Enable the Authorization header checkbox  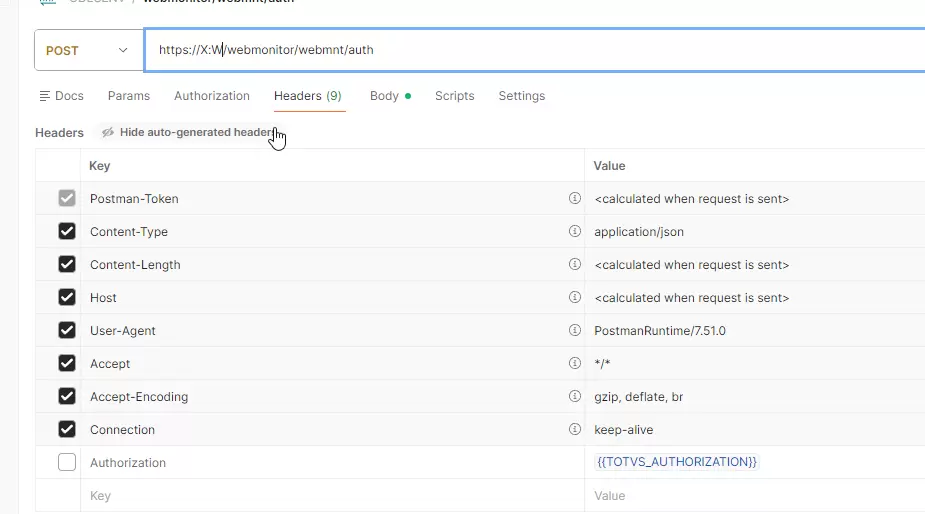(67, 462)
